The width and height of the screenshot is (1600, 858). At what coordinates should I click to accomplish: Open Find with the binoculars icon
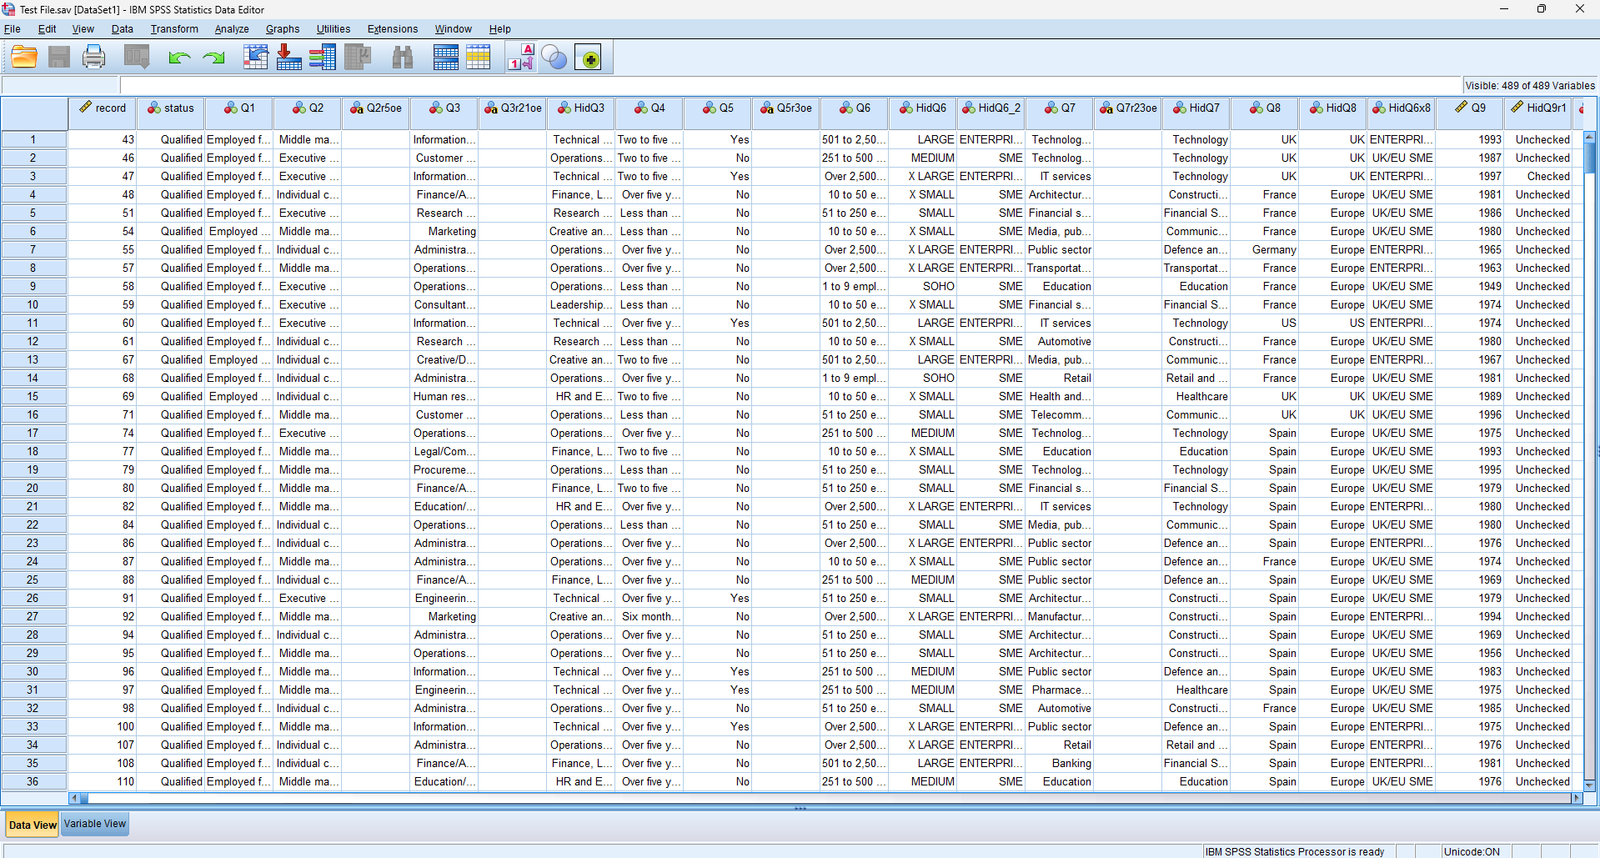pos(402,57)
